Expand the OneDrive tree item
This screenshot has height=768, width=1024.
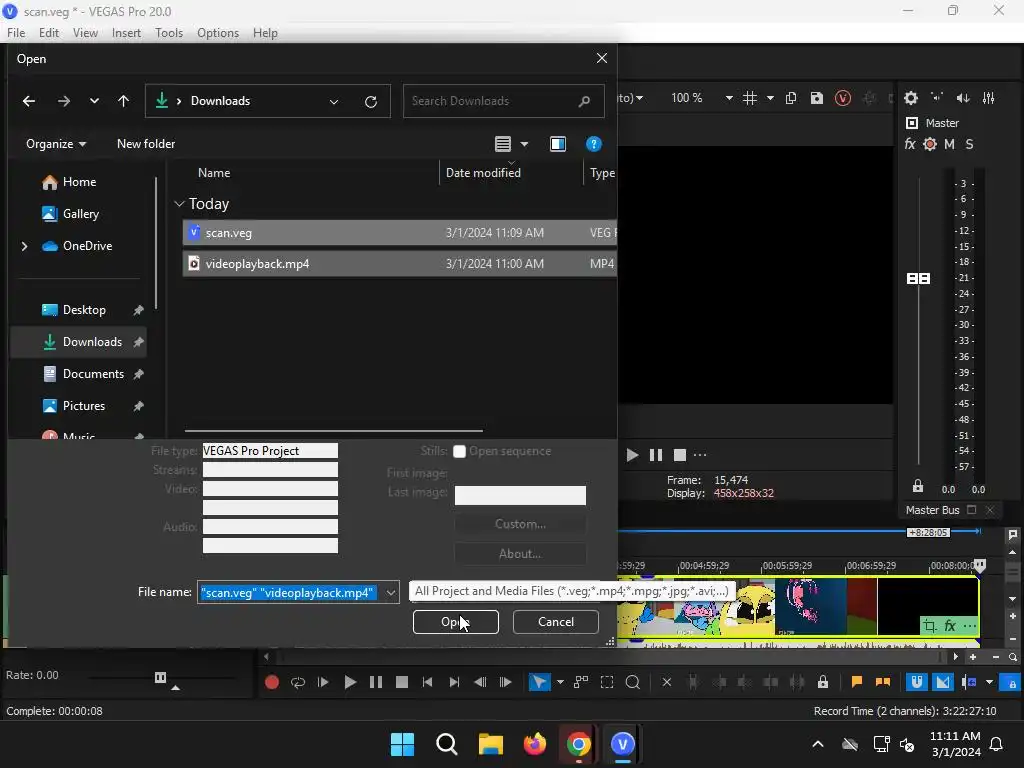click(24, 246)
